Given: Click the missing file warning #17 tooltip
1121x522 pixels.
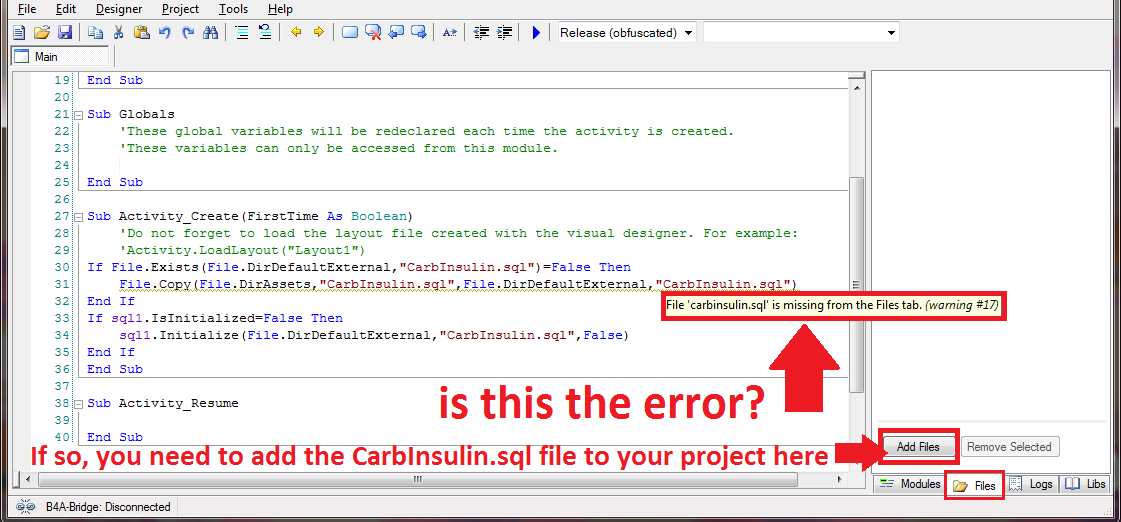Looking at the screenshot, I should pos(834,305).
